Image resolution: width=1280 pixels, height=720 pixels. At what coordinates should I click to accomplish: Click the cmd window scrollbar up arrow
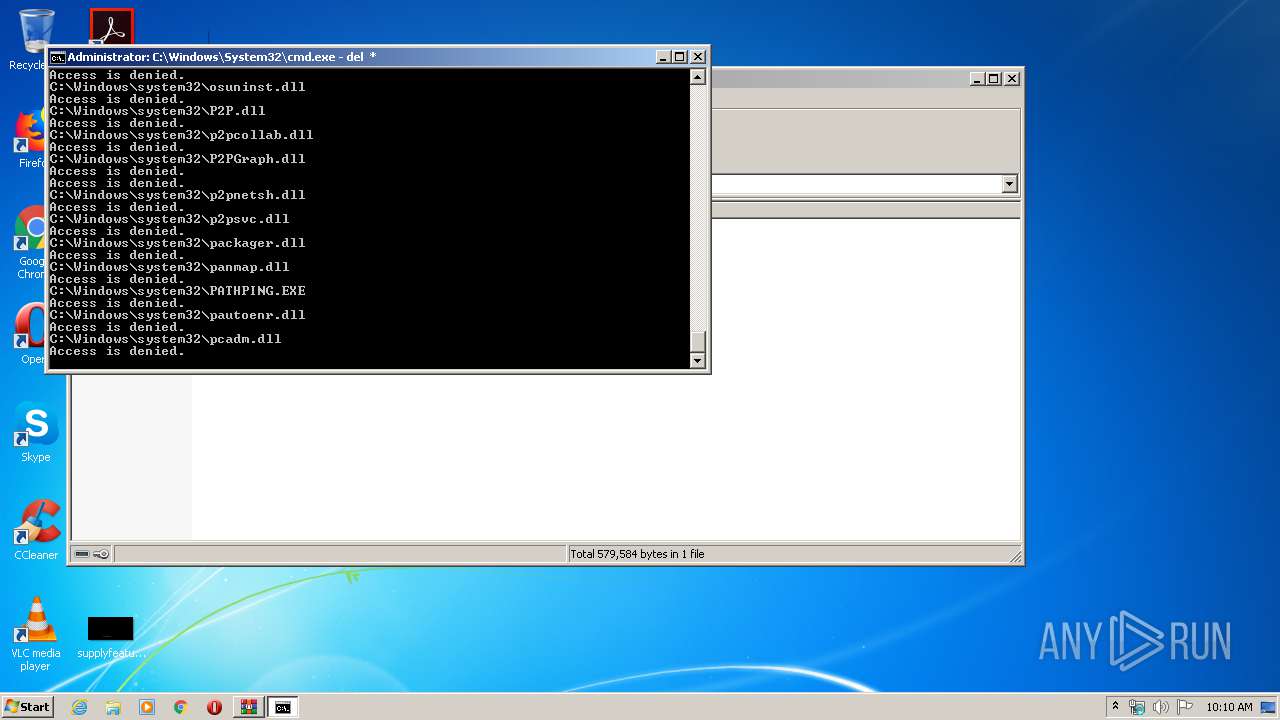[698, 77]
